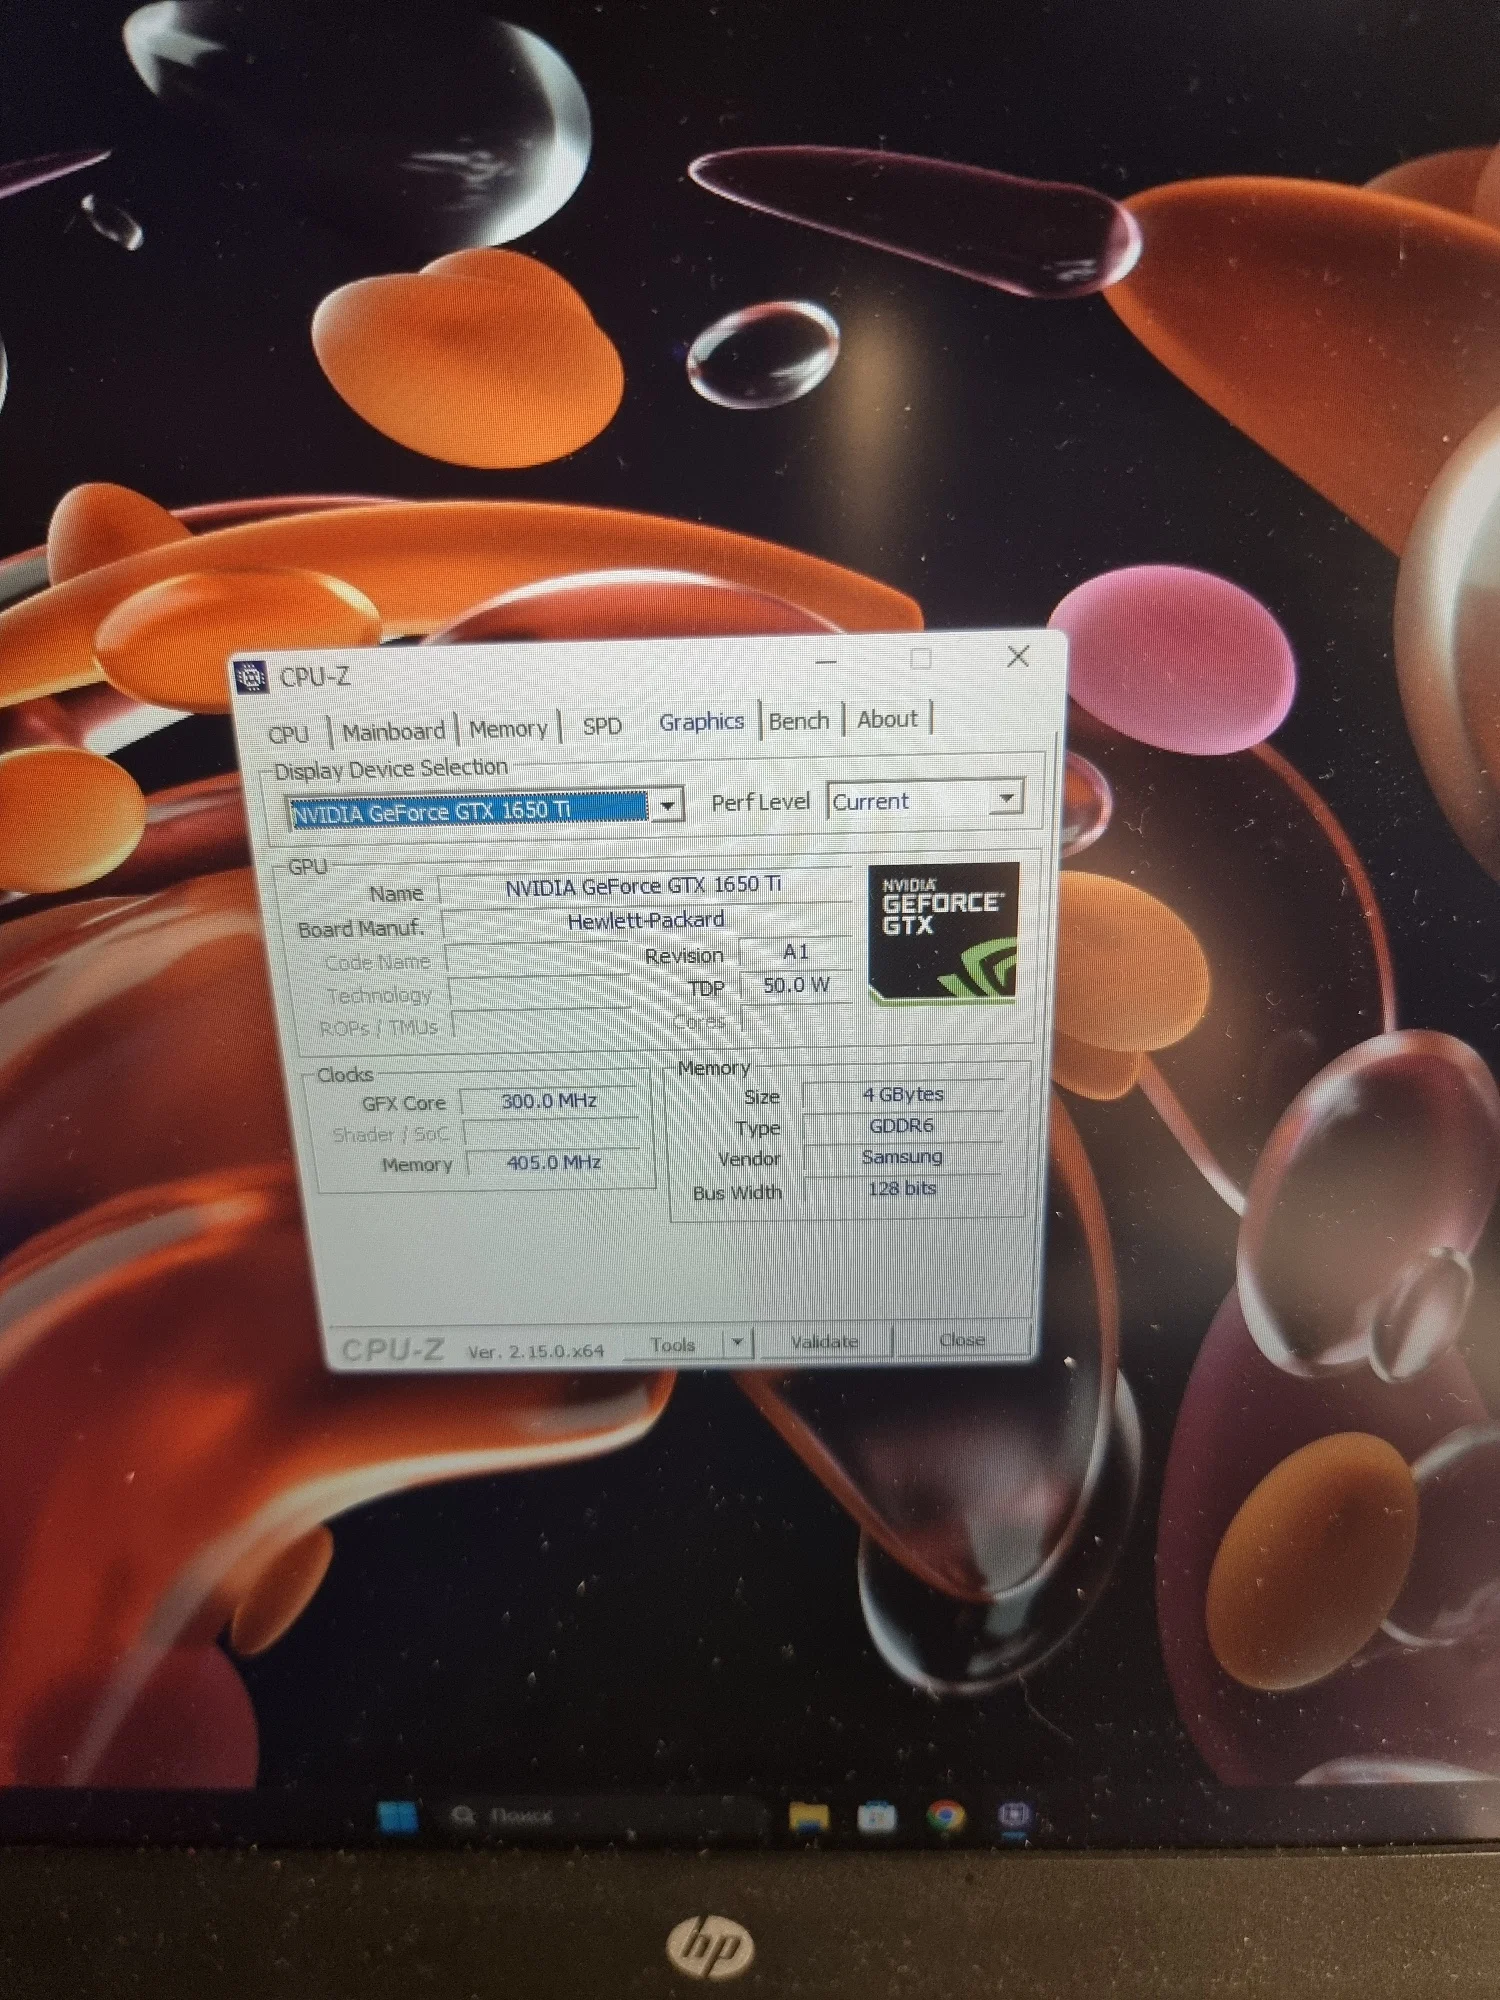Screen dimensions: 1500x2000
Task: Click the memory Vendor value 'Samsung'
Action: coord(902,1156)
